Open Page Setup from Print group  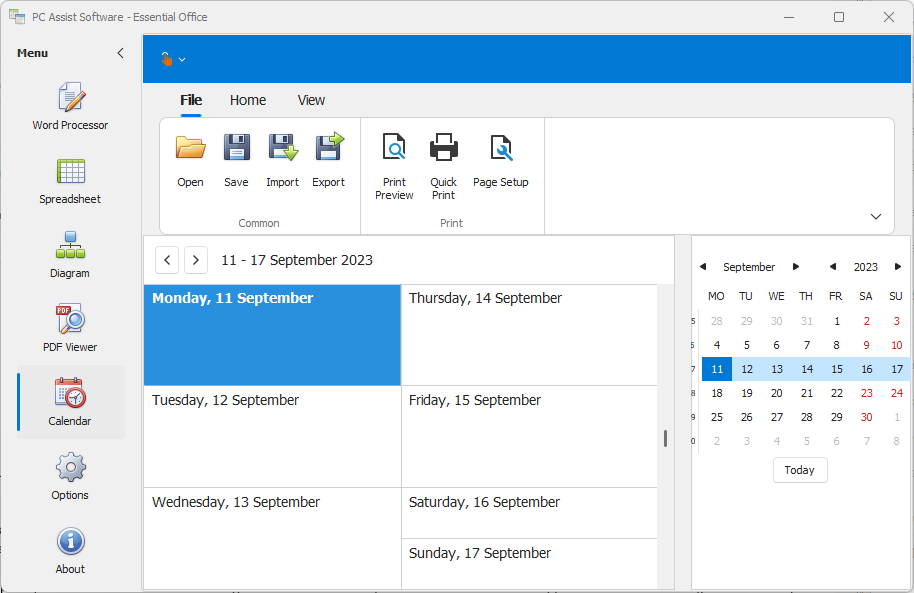(x=500, y=149)
